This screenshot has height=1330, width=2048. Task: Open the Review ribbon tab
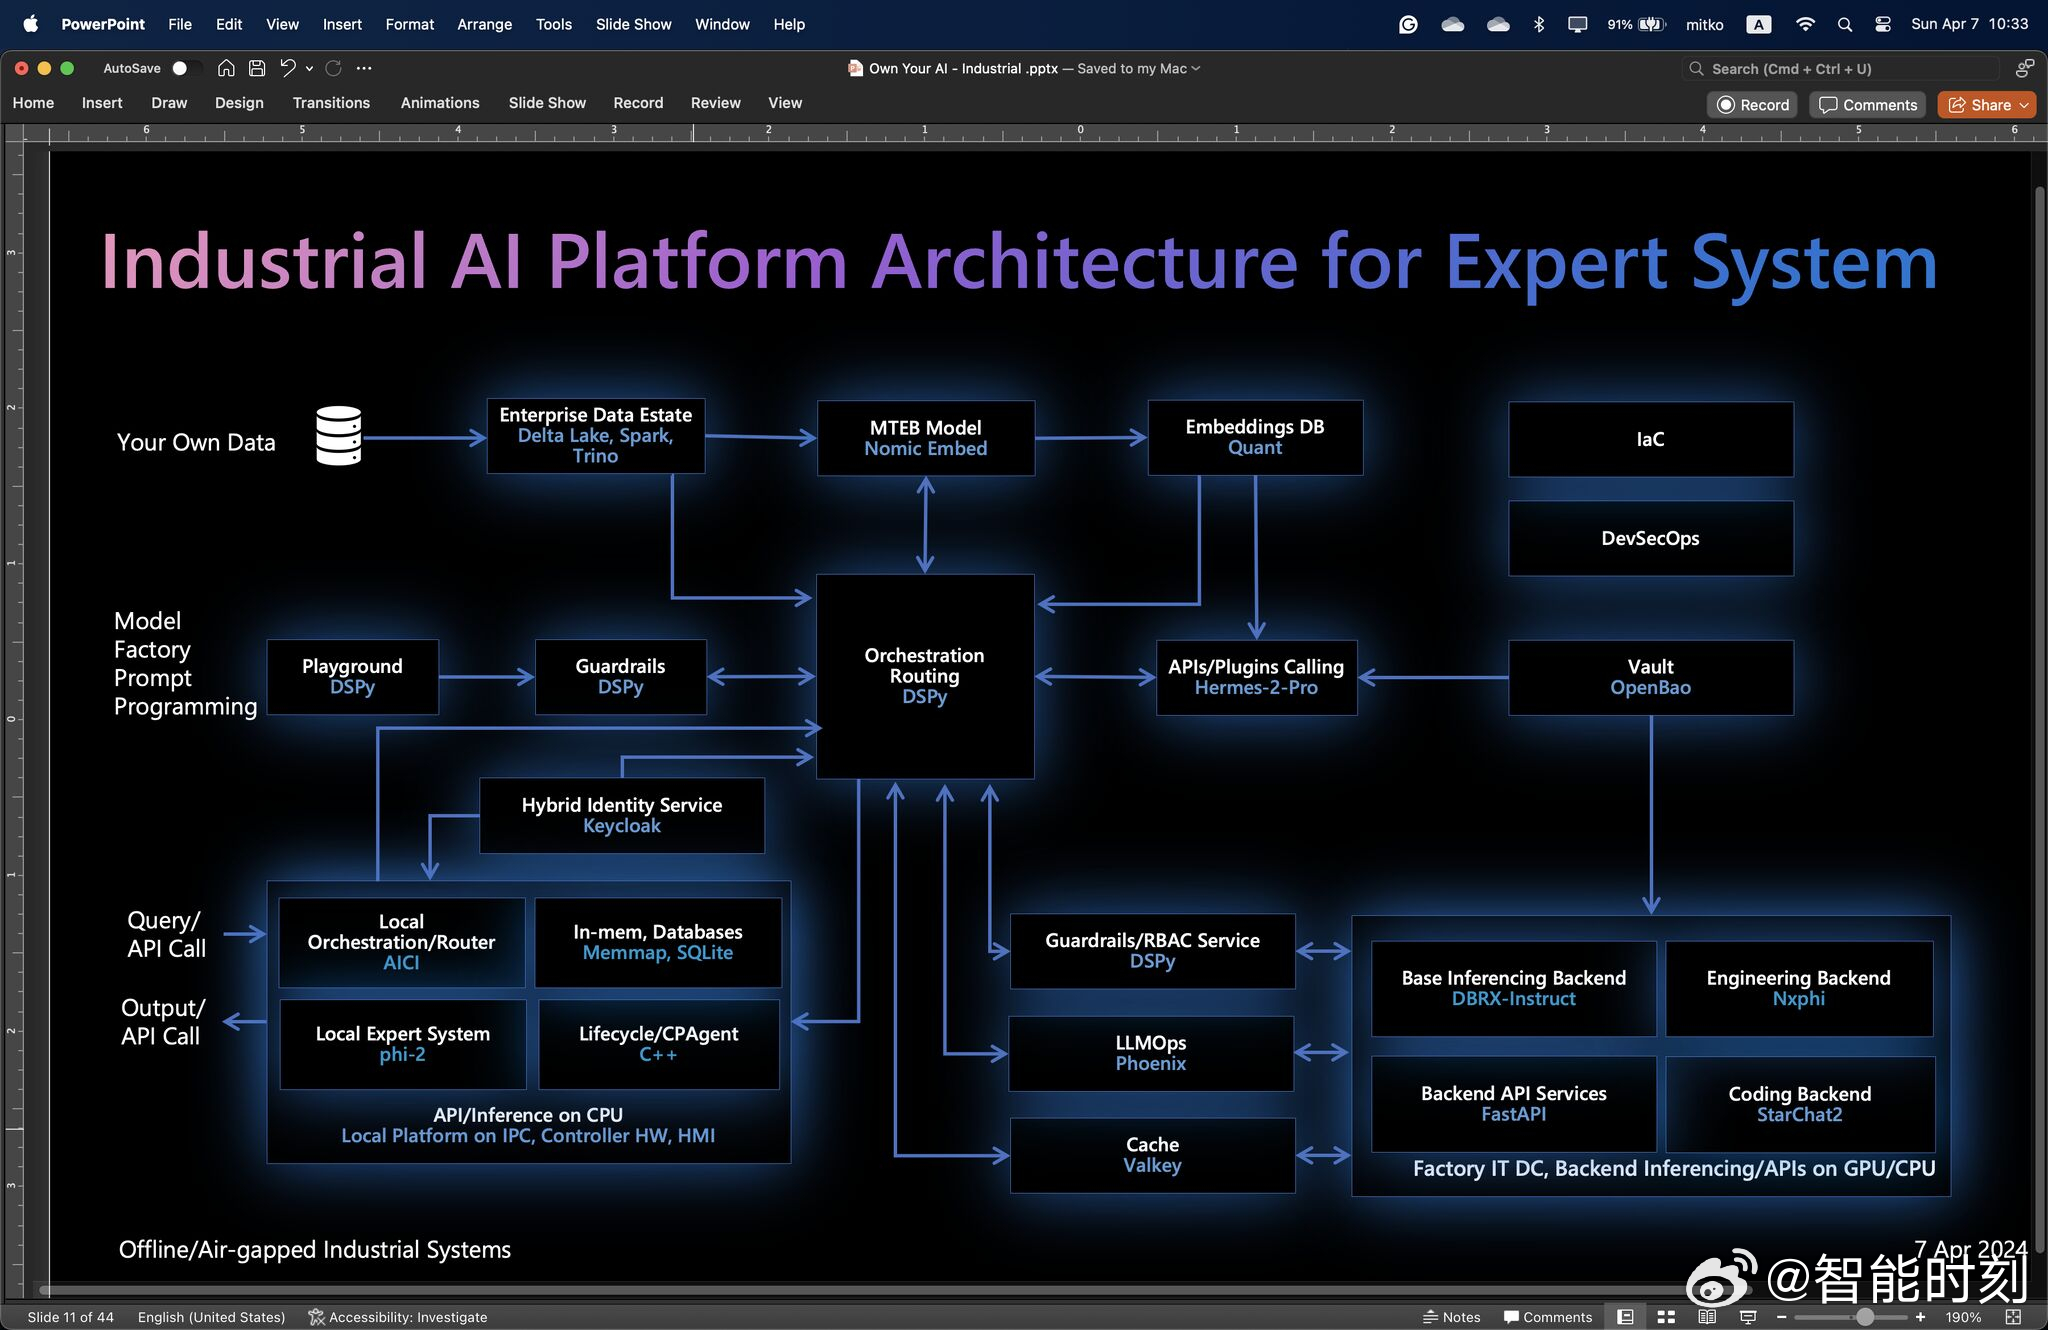[x=715, y=102]
